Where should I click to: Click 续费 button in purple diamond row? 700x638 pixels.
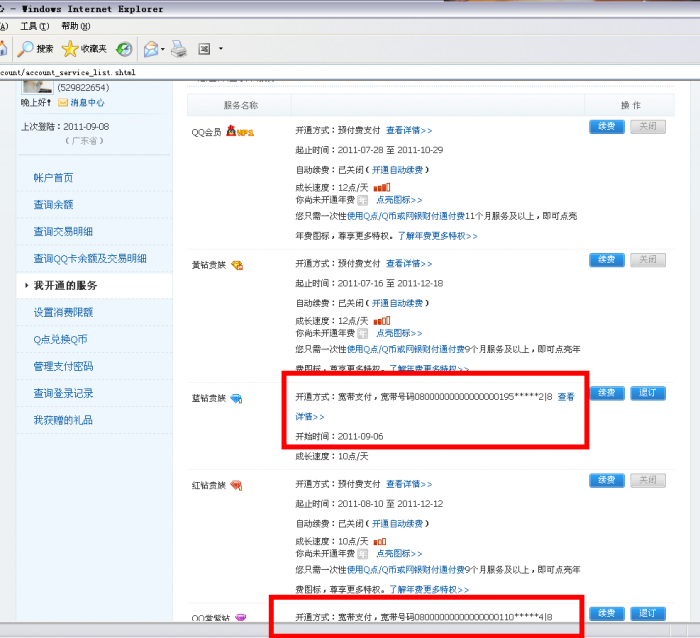click(606, 614)
